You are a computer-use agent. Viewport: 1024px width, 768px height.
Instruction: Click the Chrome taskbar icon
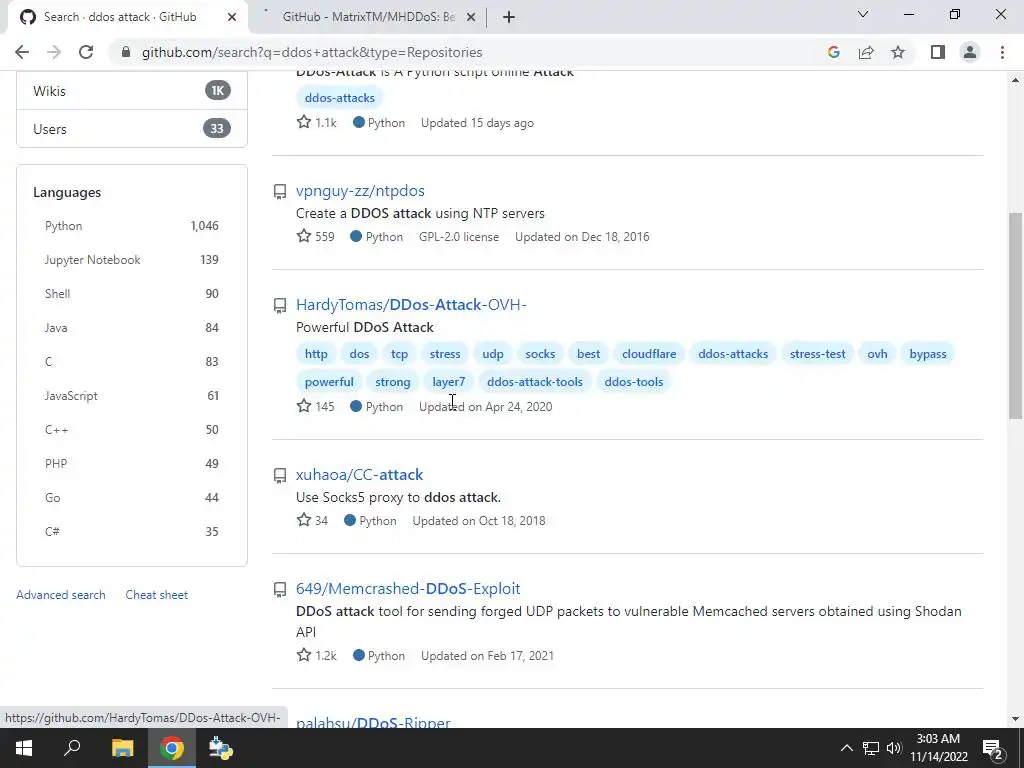click(x=172, y=748)
